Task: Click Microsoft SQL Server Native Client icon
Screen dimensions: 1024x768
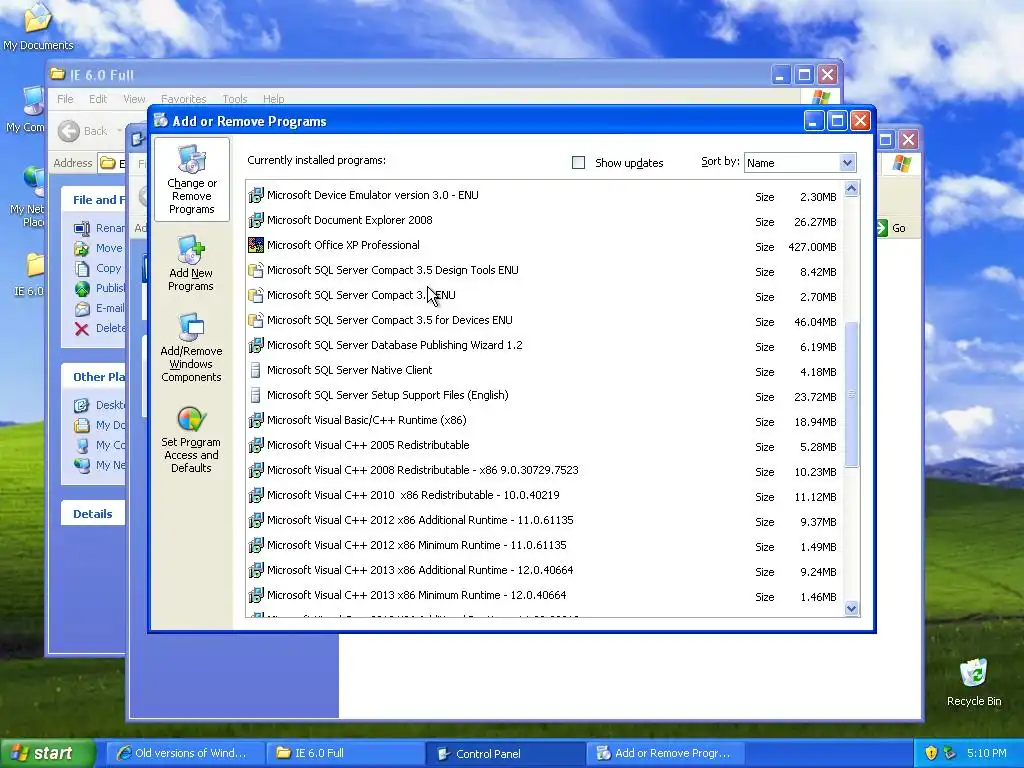Action: (256, 370)
